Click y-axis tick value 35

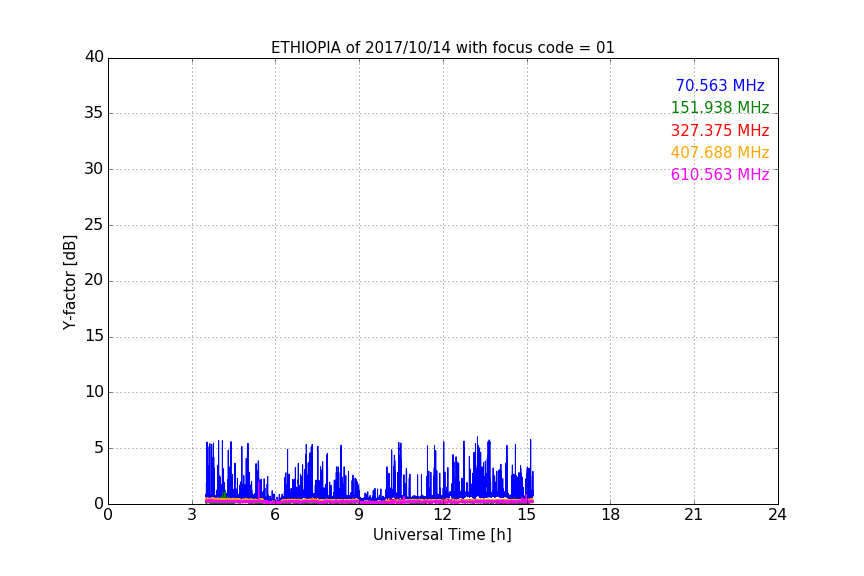coord(94,113)
